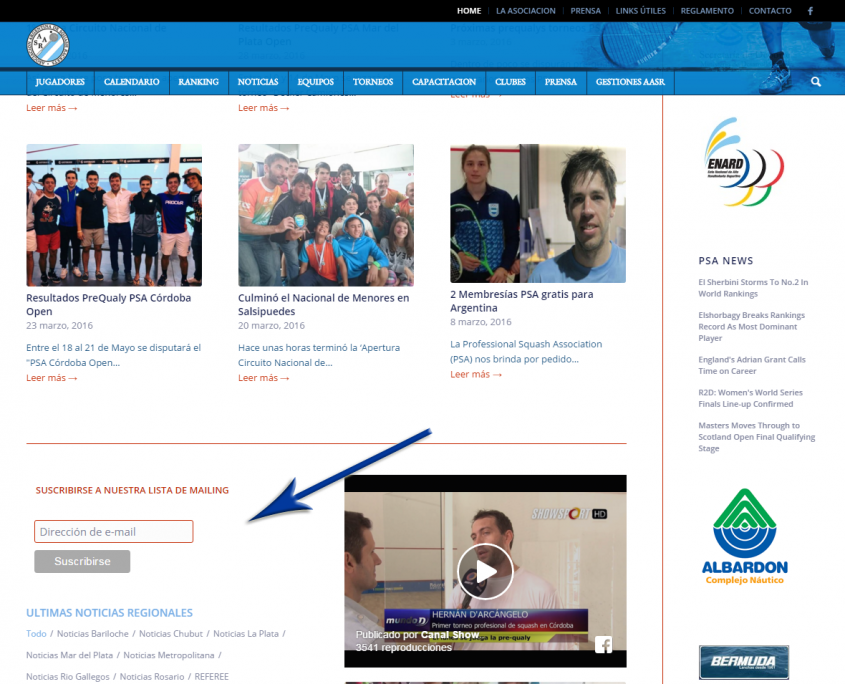Click Leer más under Nacional de Menores
Image resolution: width=845 pixels, height=684 pixels.
(x=264, y=378)
